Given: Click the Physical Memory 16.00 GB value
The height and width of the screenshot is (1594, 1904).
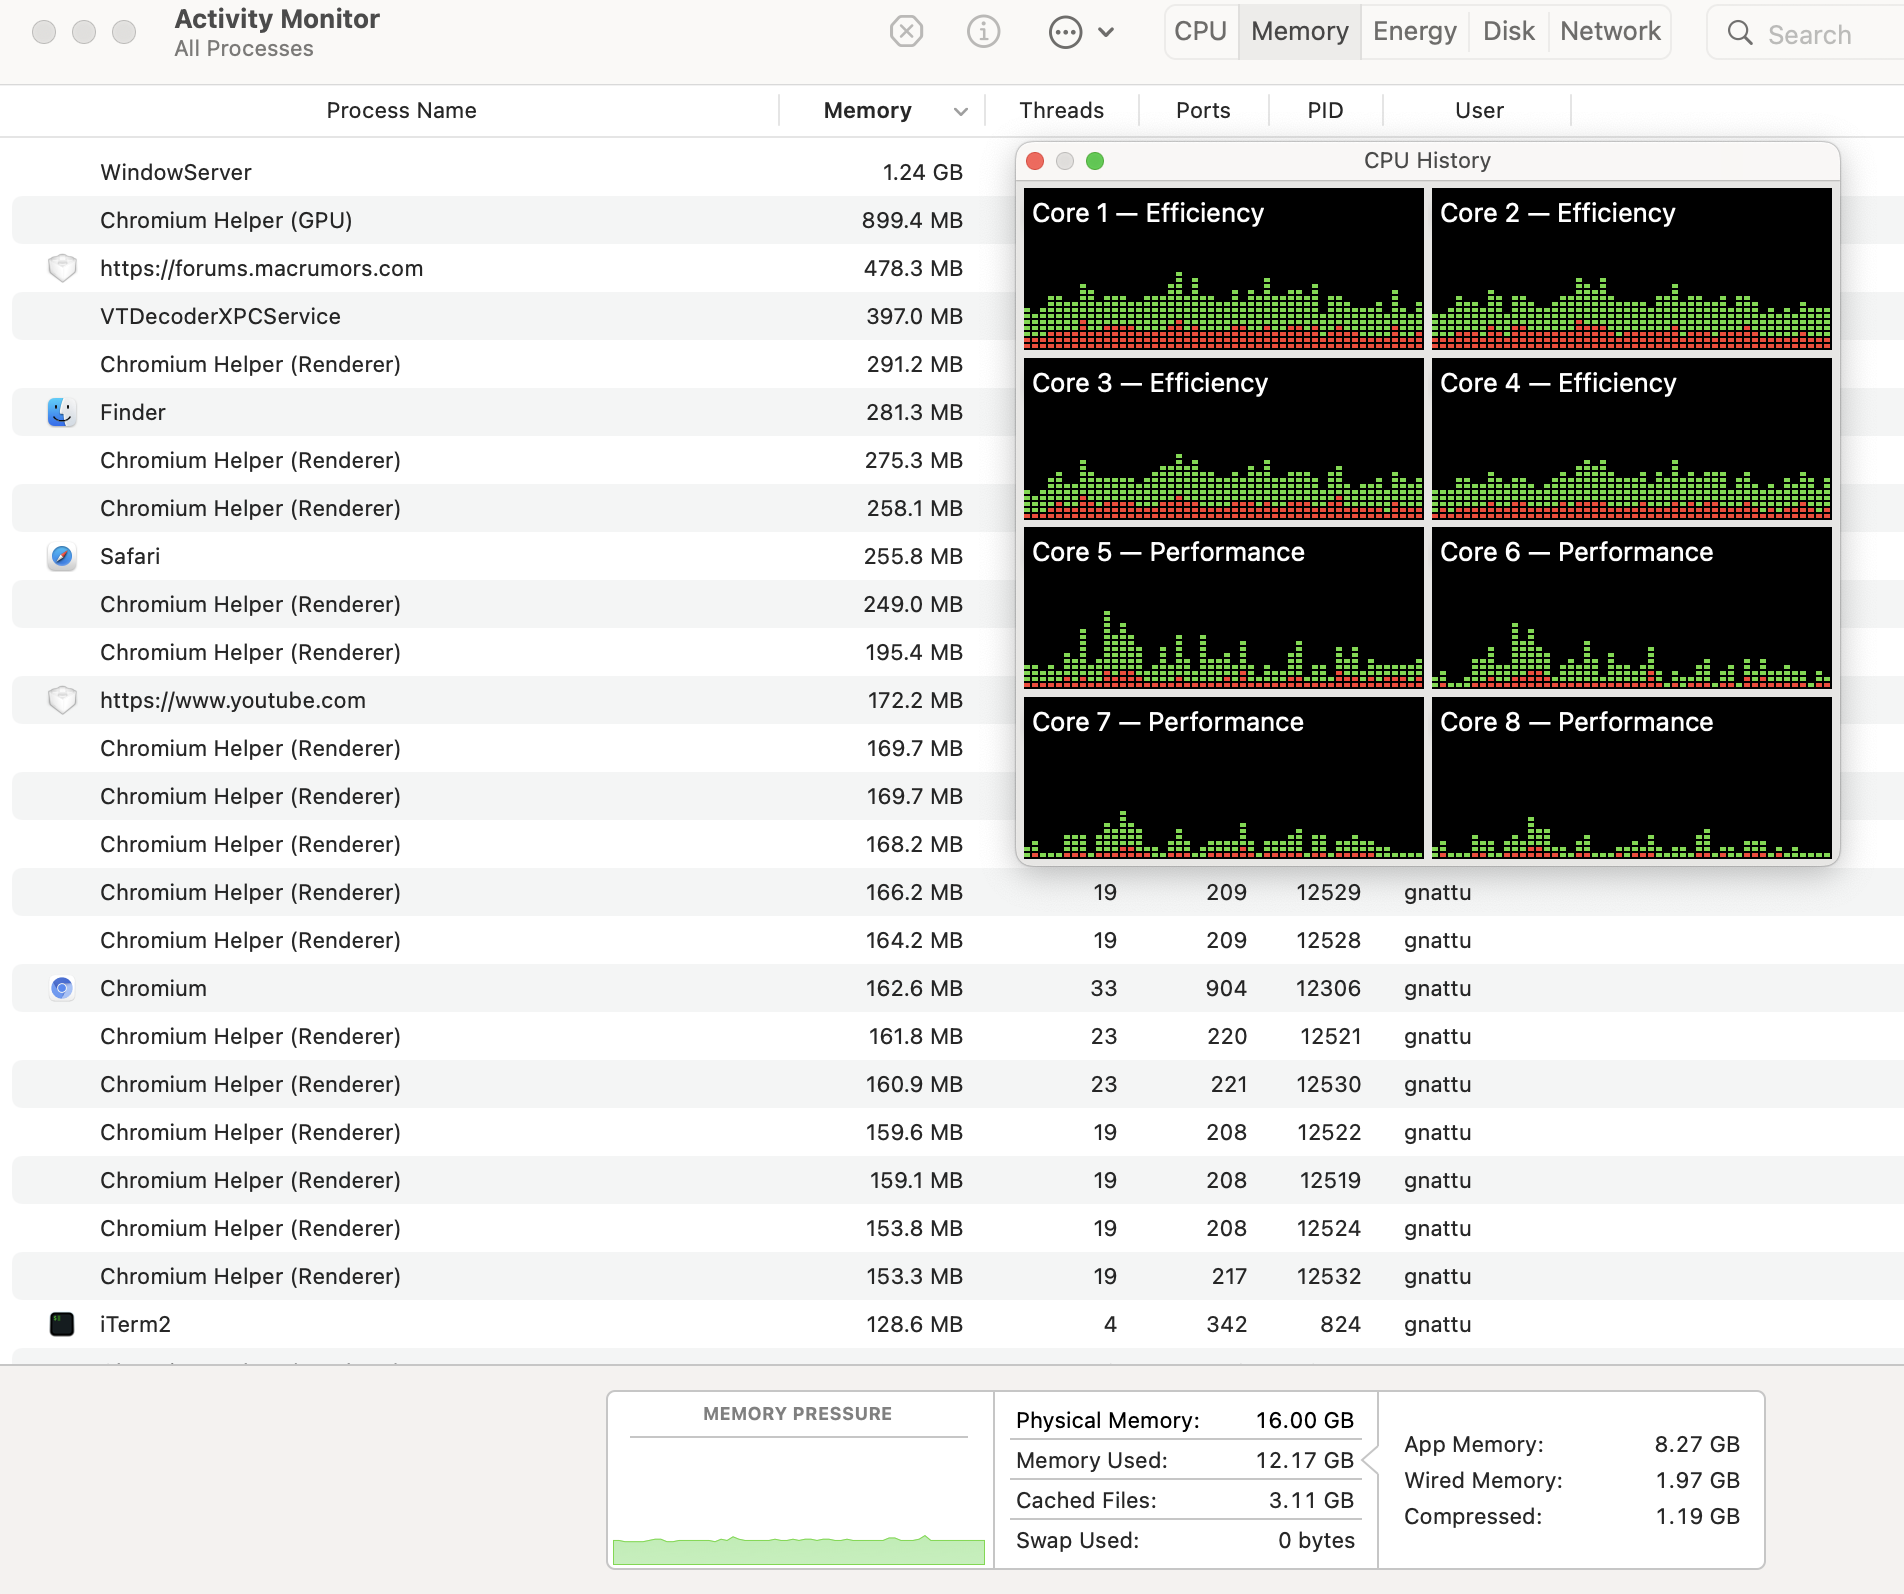Looking at the screenshot, I should (x=1304, y=1420).
